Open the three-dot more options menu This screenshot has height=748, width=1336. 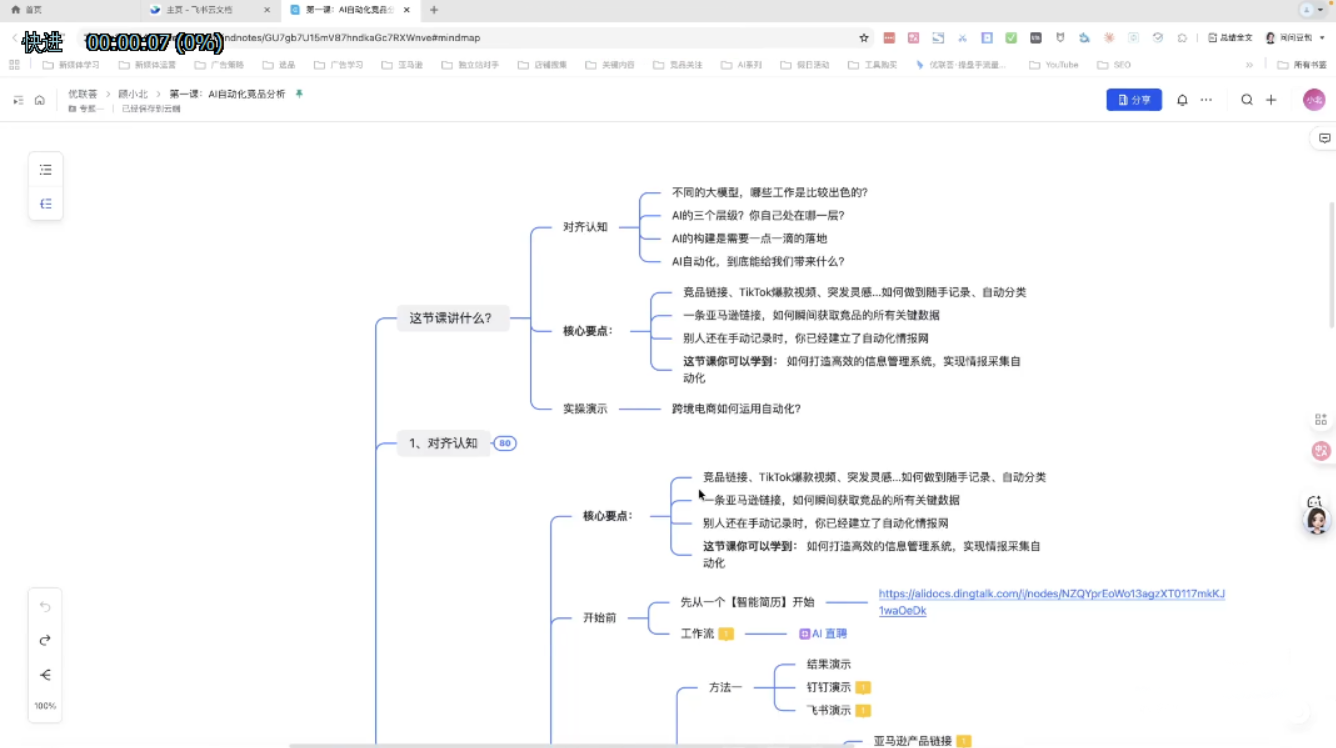[x=1206, y=100]
